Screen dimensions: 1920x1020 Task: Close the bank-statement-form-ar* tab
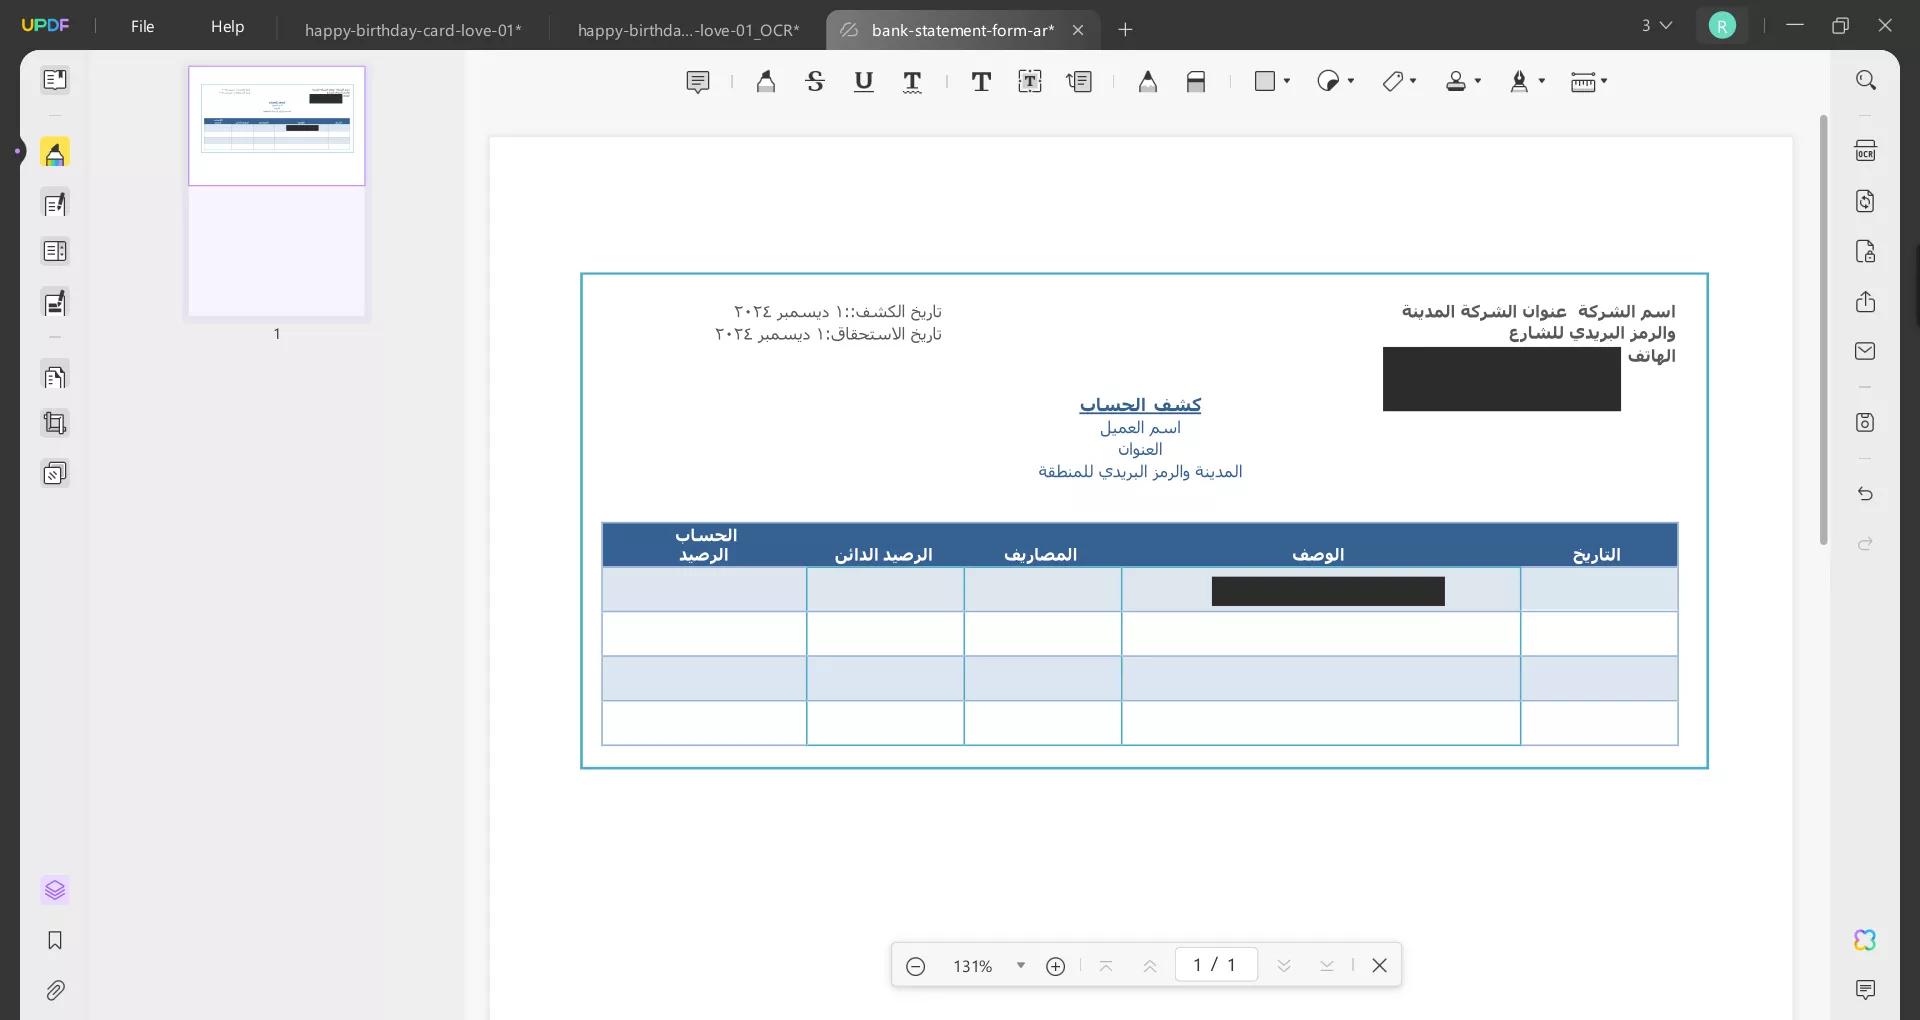click(x=1078, y=30)
